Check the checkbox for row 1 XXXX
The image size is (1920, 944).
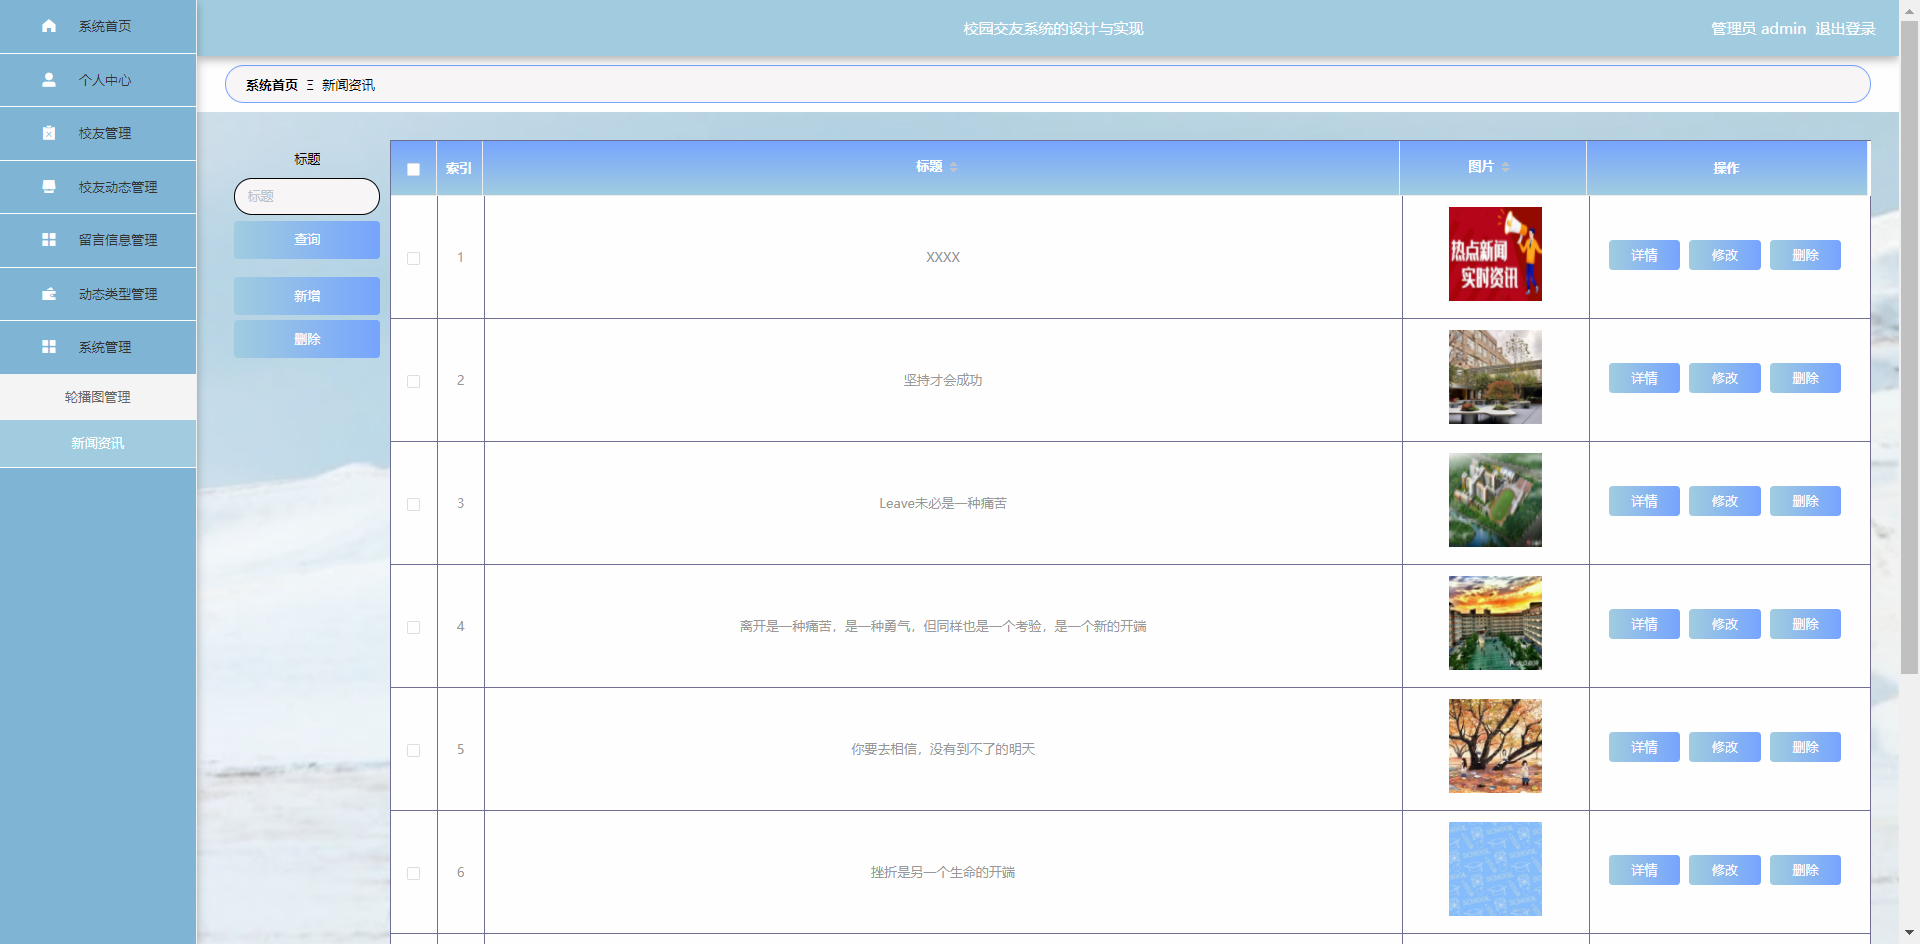click(413, 258)
